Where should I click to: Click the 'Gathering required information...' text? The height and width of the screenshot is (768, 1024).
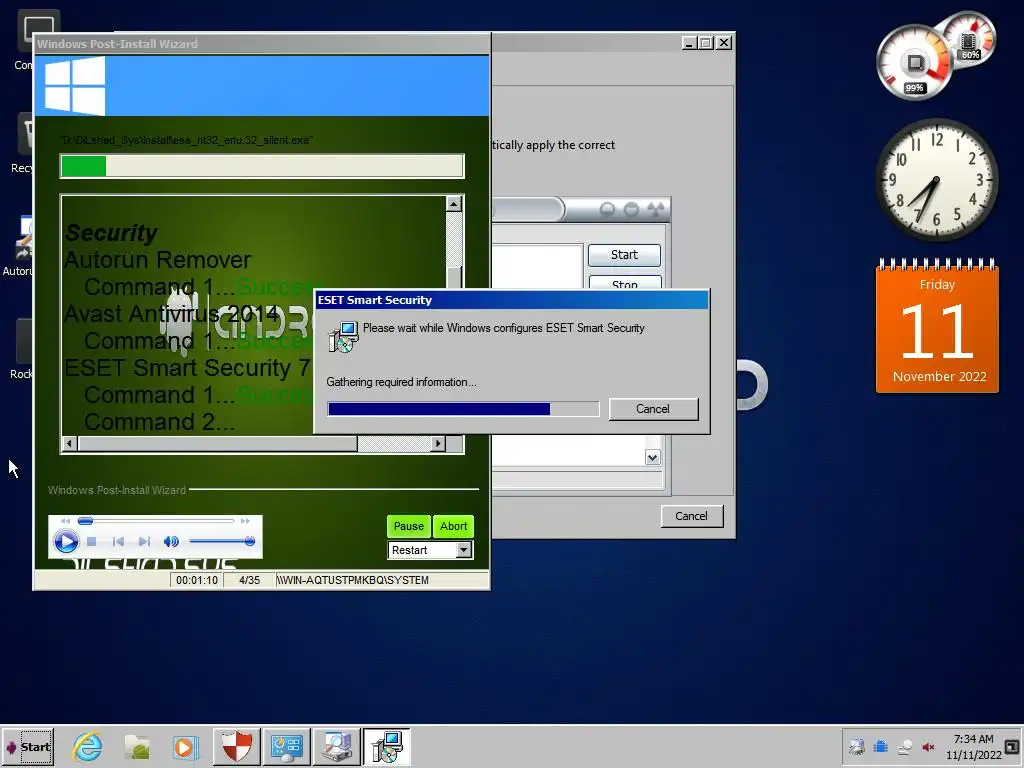(x=401, y=382)
